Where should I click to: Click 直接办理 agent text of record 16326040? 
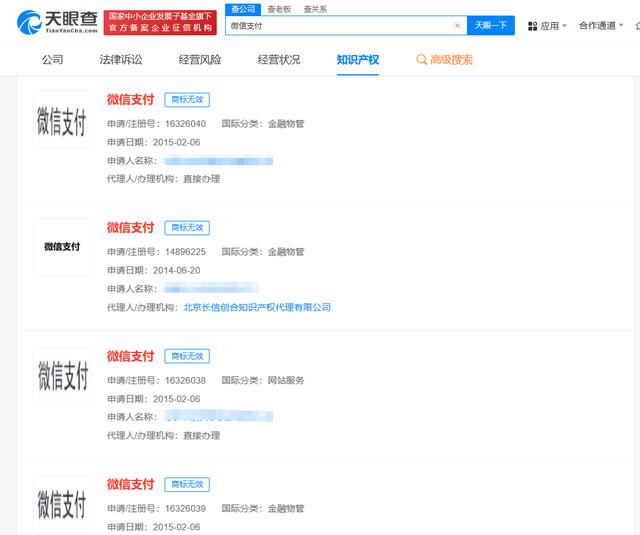pyautogui.click(x=202, y=179)
